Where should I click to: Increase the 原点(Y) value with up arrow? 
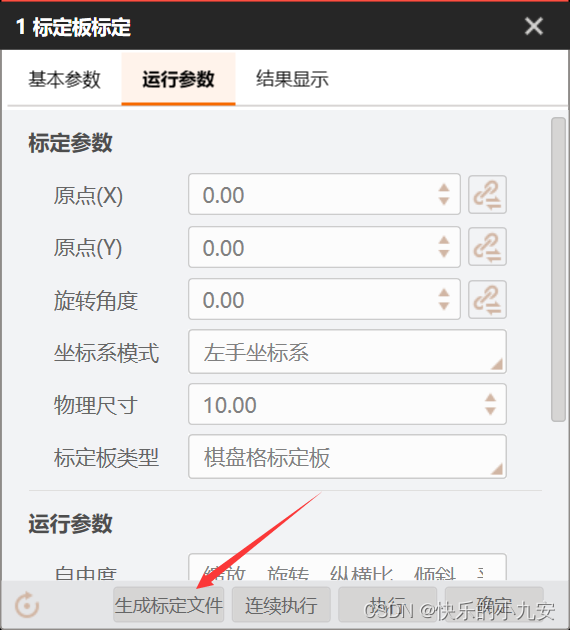[444, 240]
